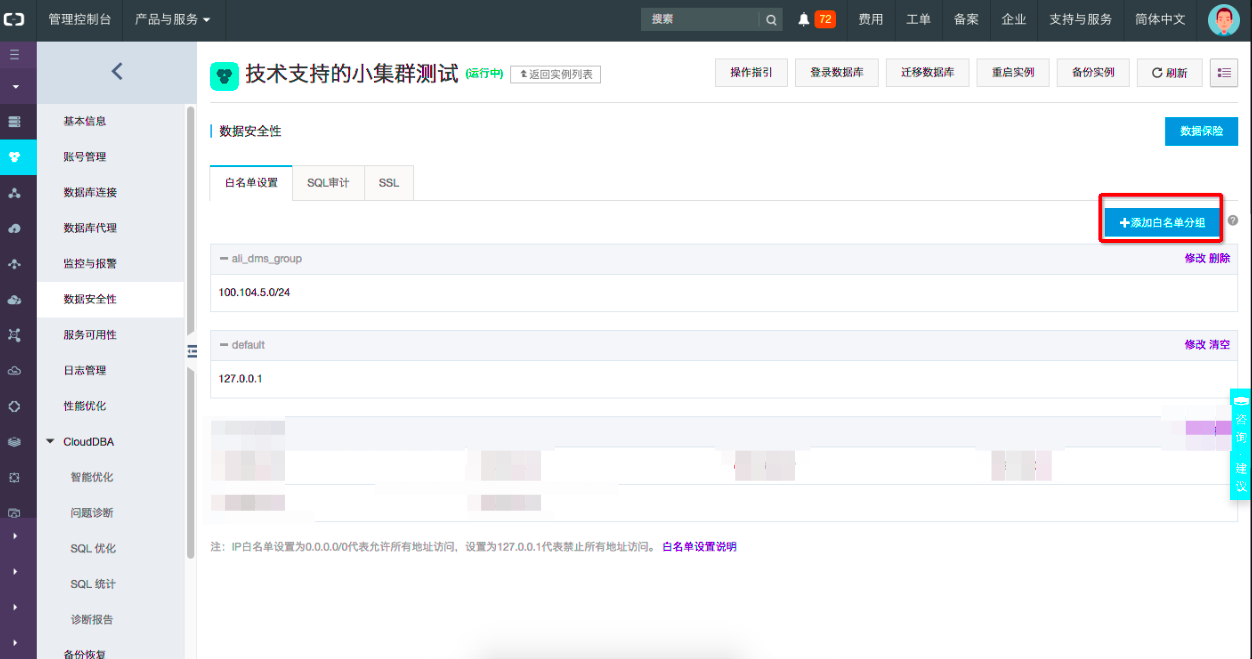This screenshot has width=1252, height=659.
Task: Click the server stack icon in the left rail
Action: [x=14, y=122]
